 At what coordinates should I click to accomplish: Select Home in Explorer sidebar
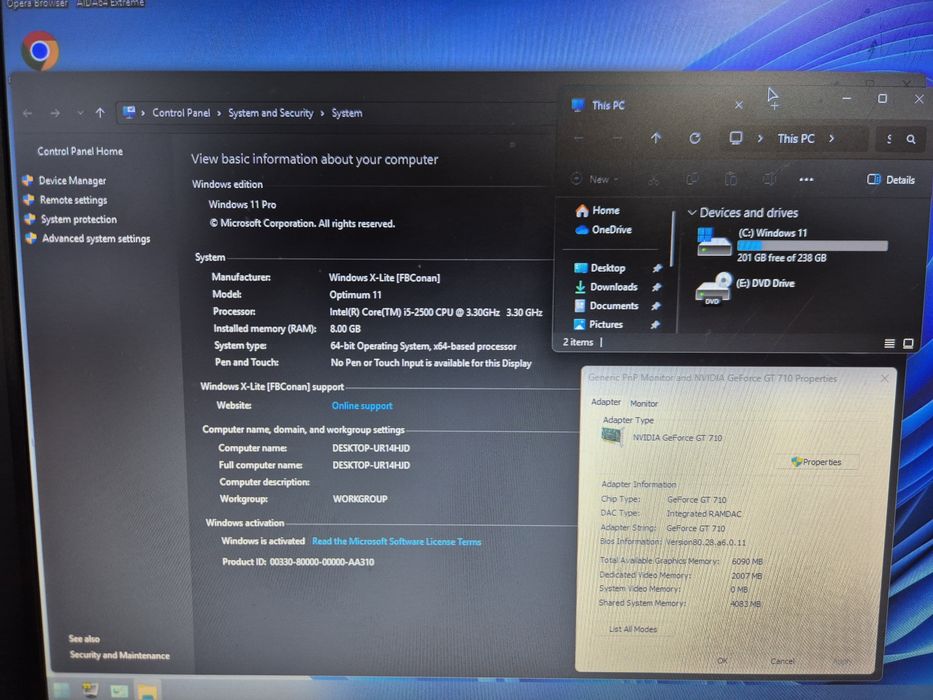[x=598, y=210]
